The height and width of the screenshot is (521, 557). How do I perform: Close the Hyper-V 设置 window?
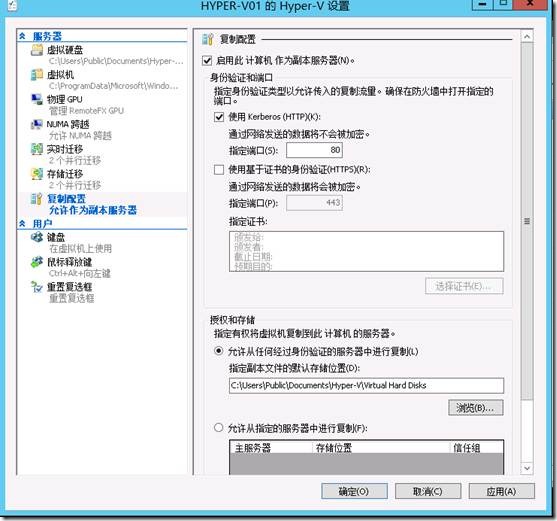coord(530,4)
